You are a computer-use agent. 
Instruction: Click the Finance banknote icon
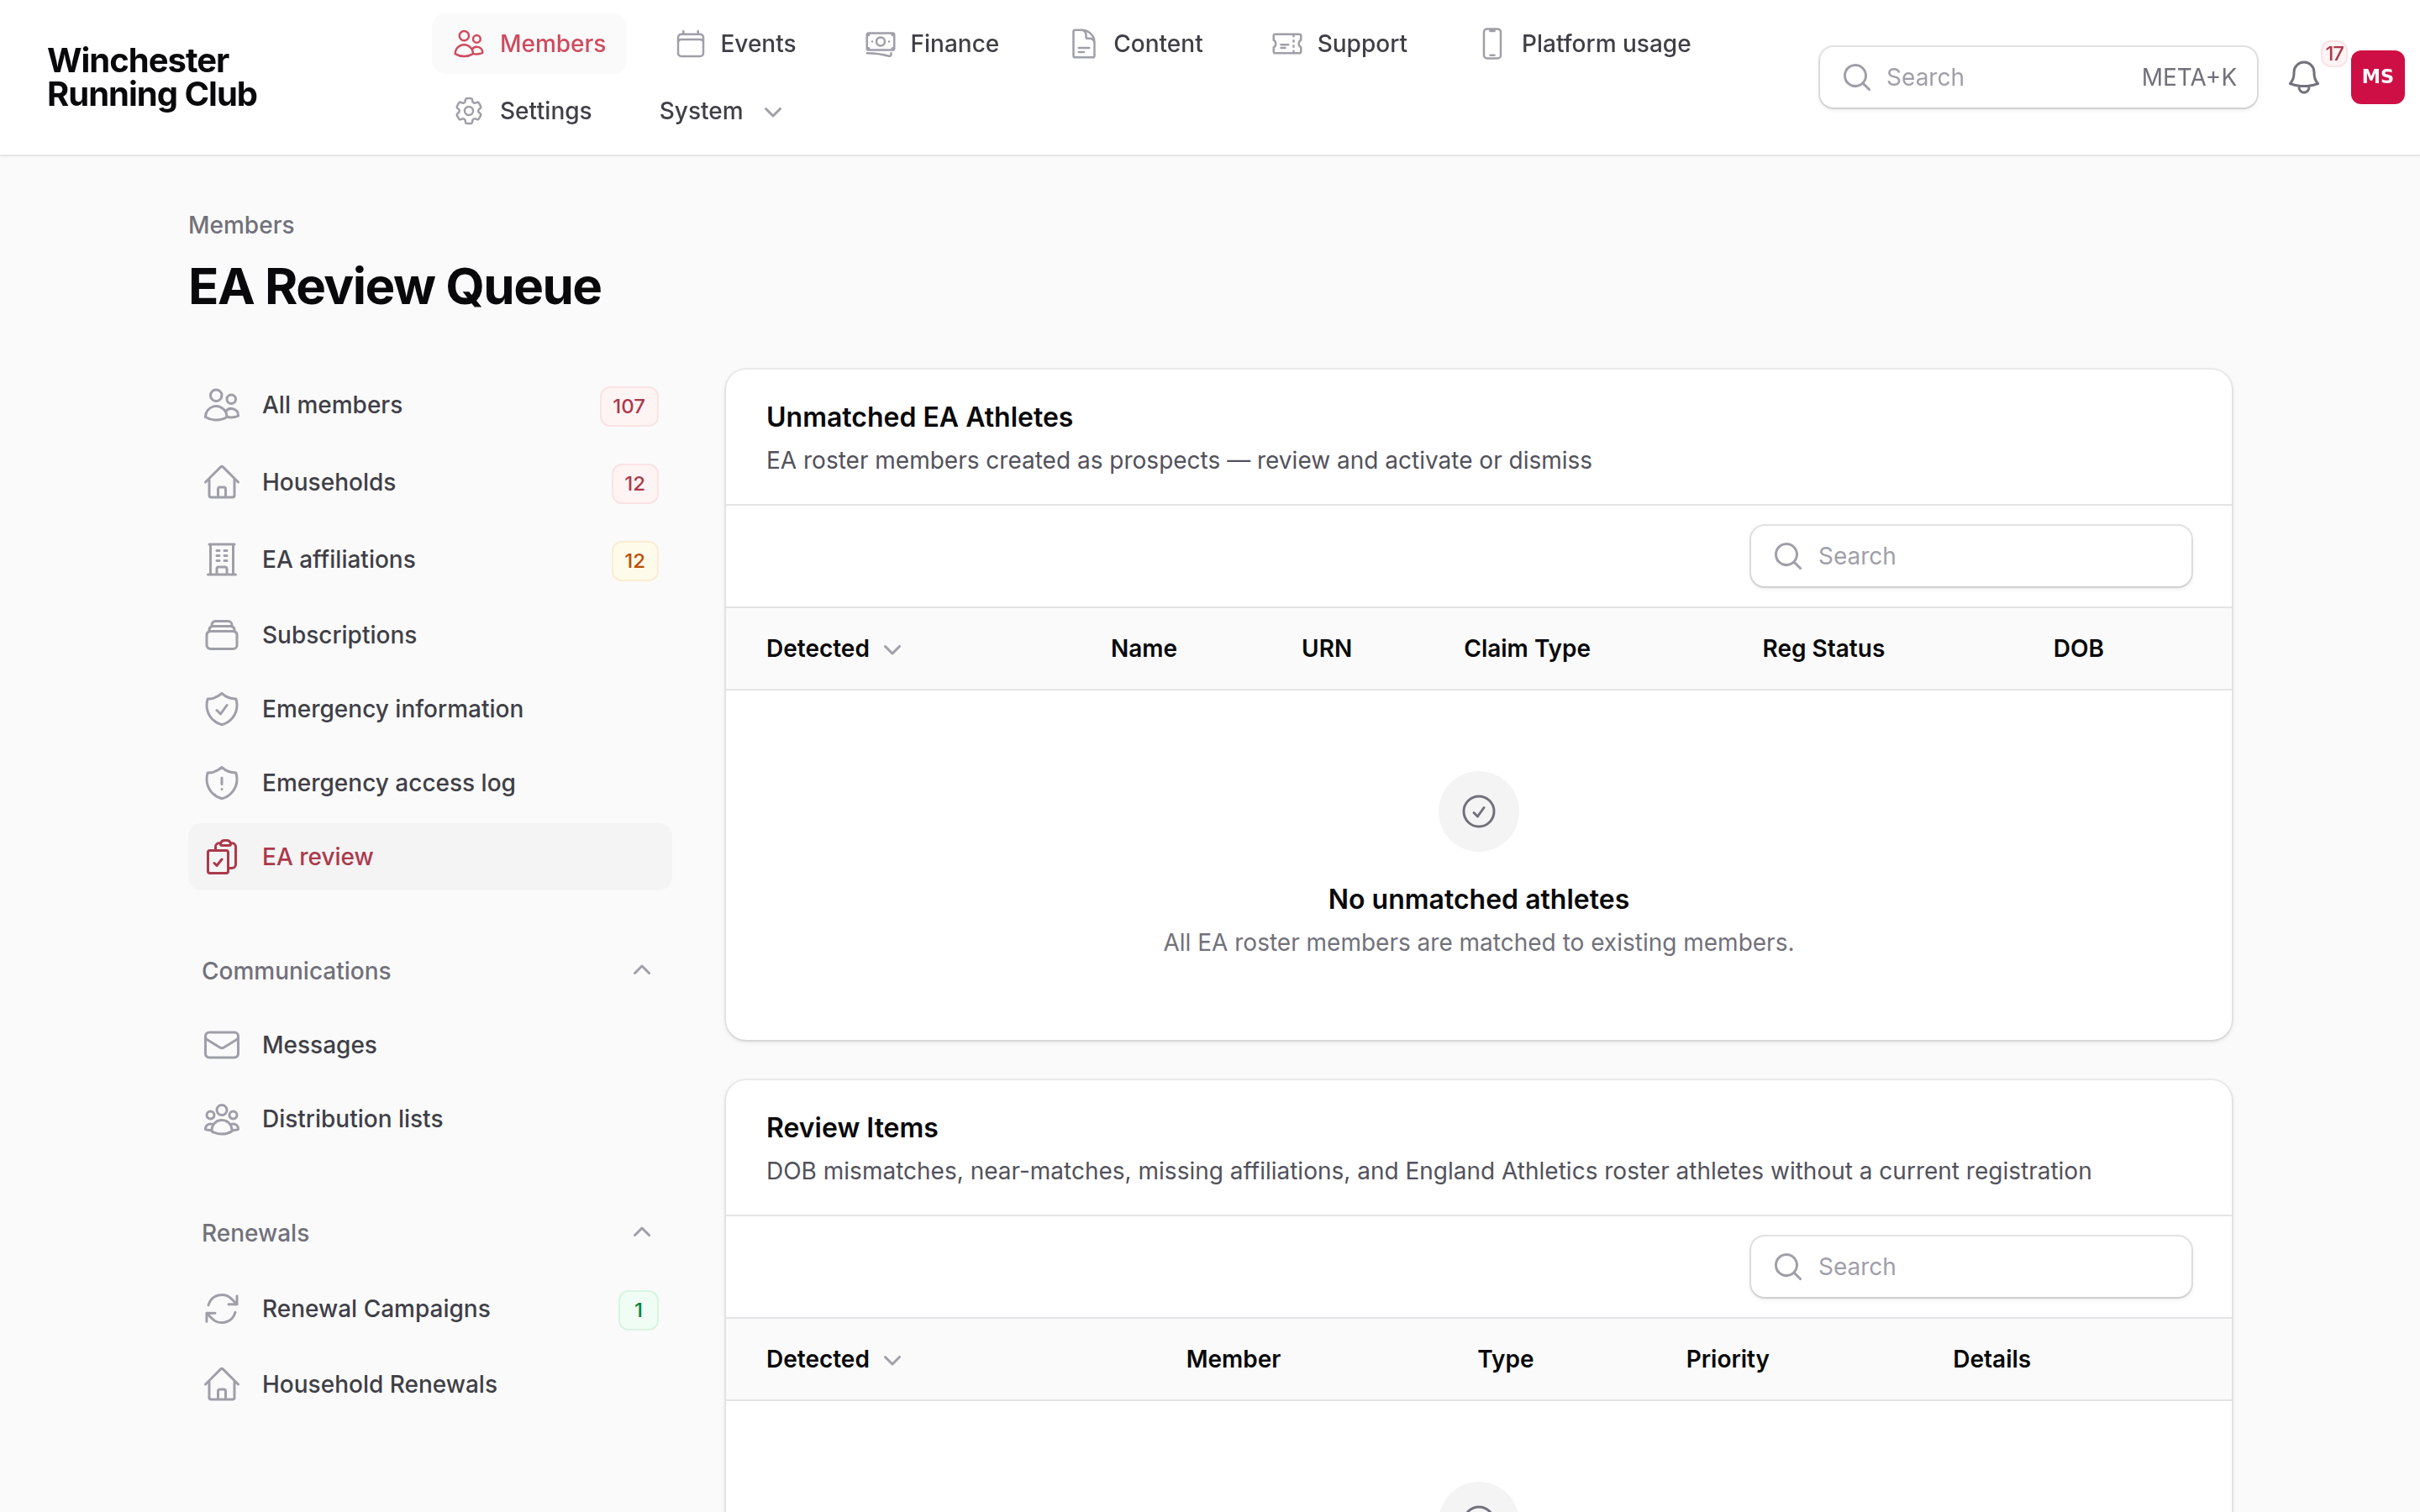click(x=880, y=44)
